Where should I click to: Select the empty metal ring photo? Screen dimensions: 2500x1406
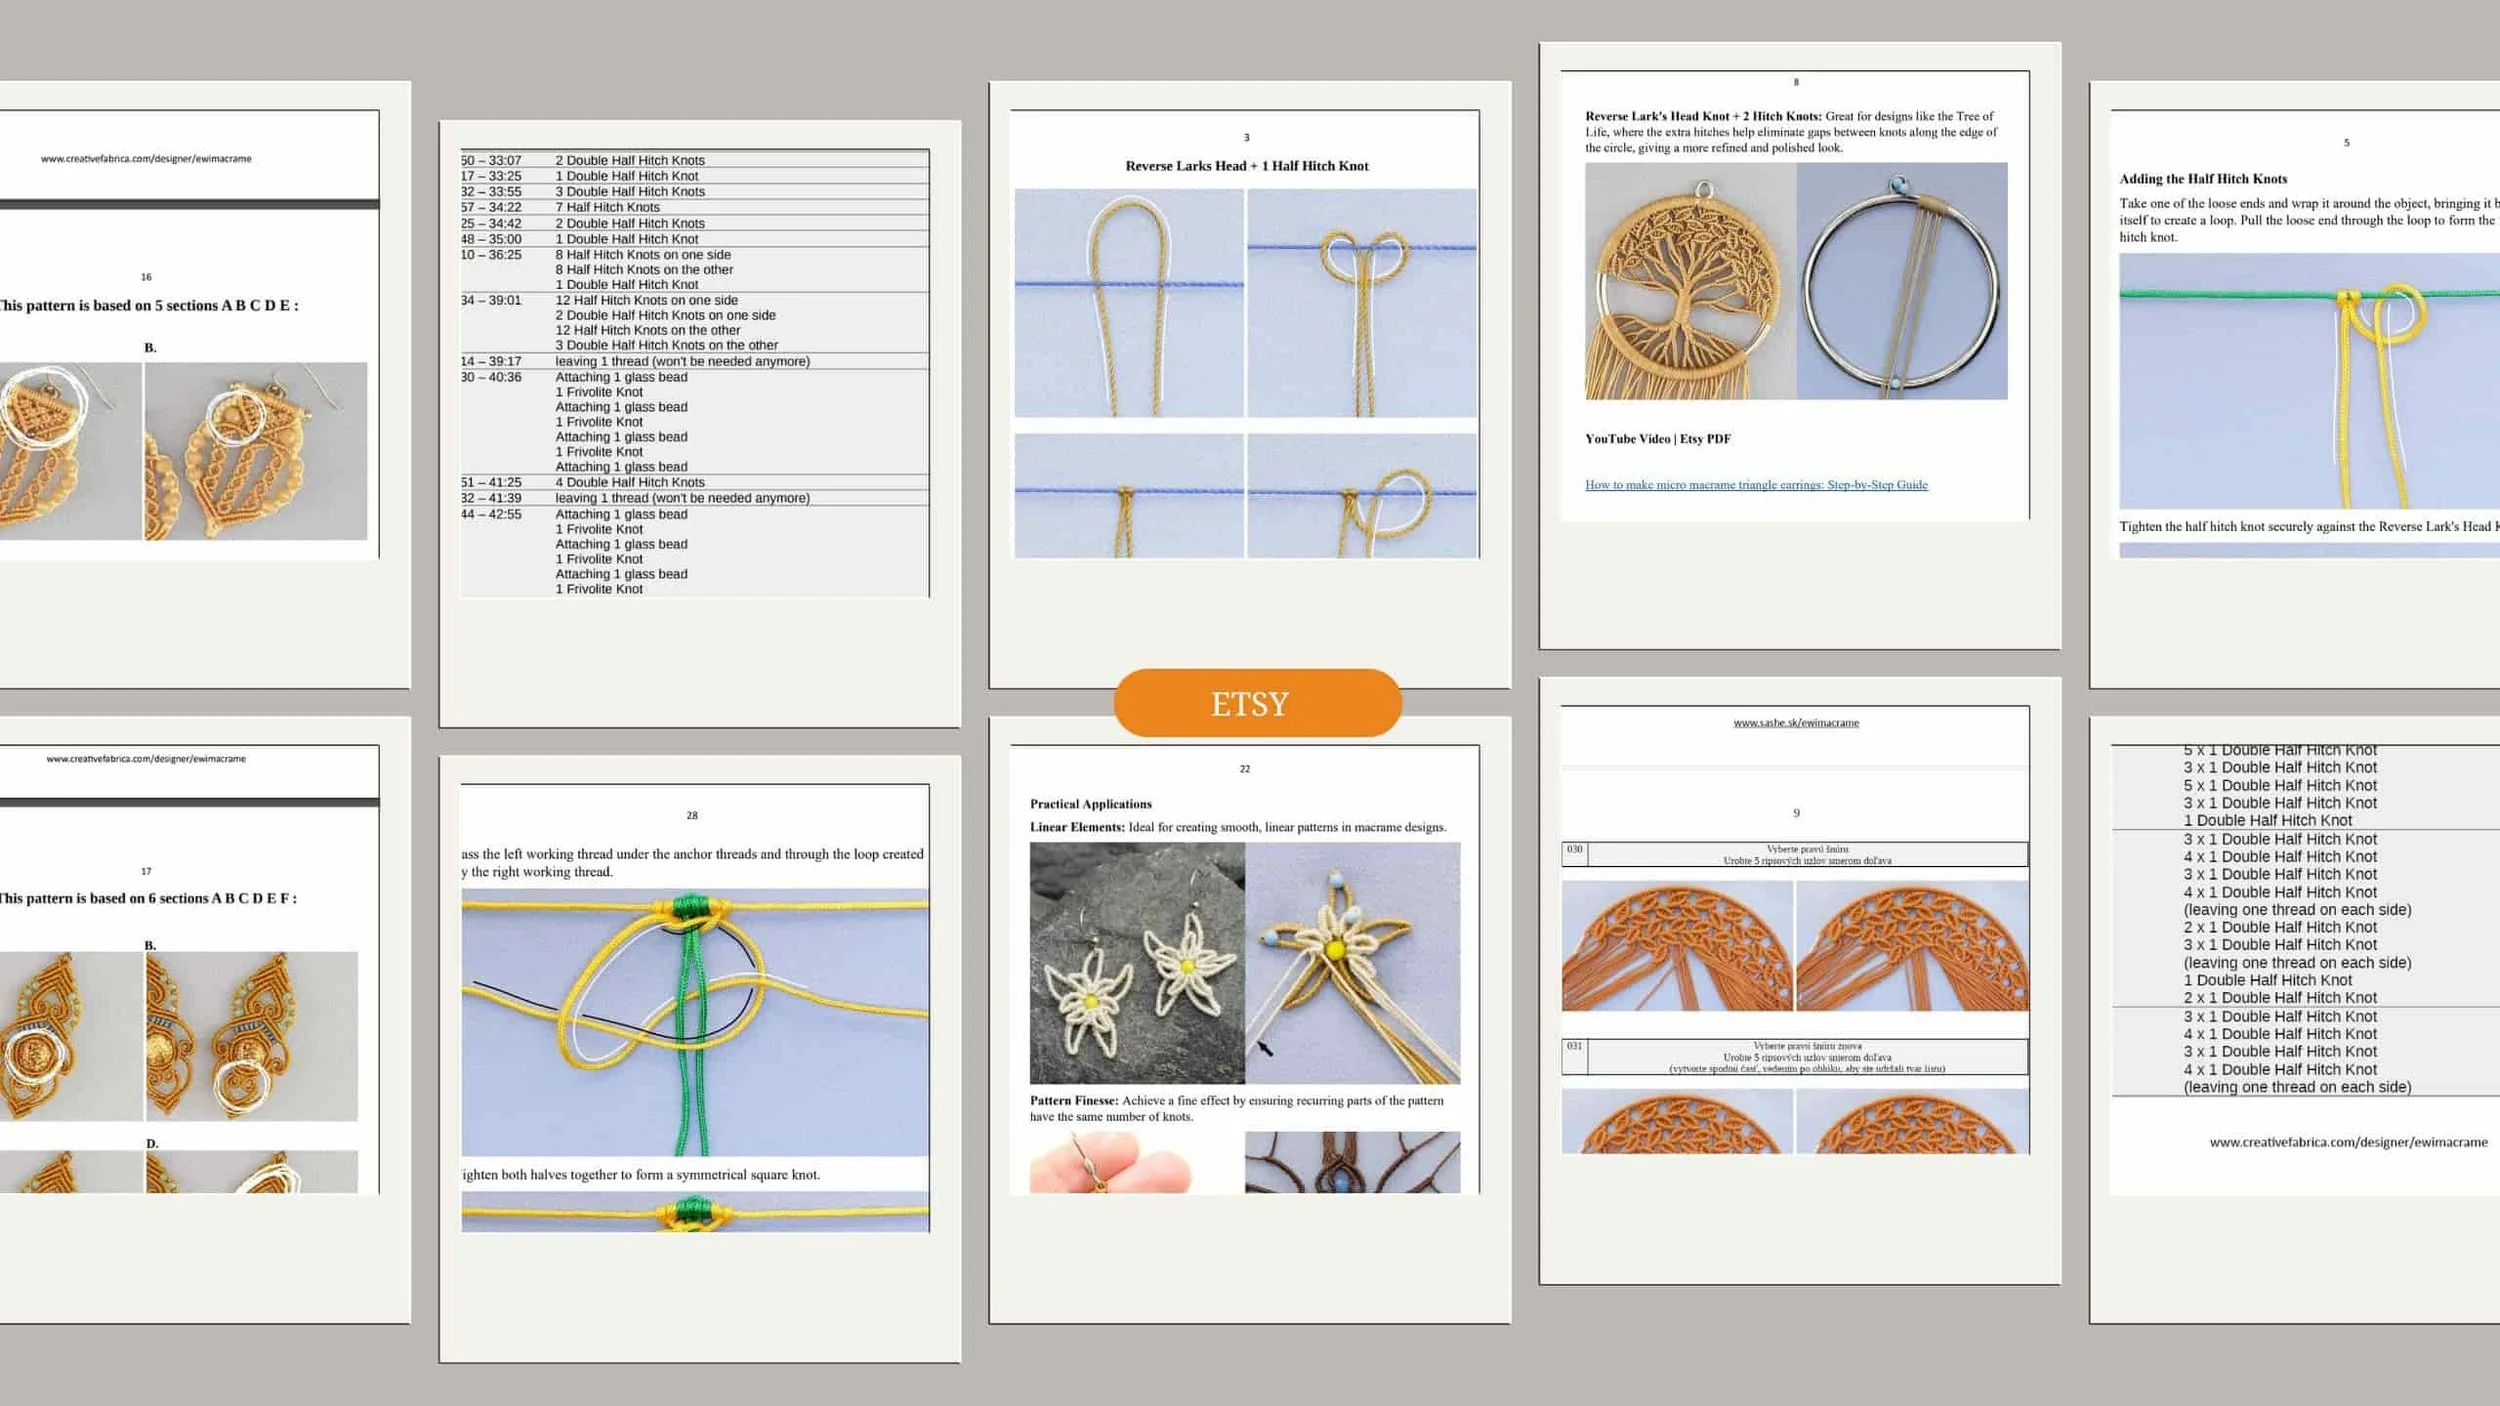coord(1901,282)
